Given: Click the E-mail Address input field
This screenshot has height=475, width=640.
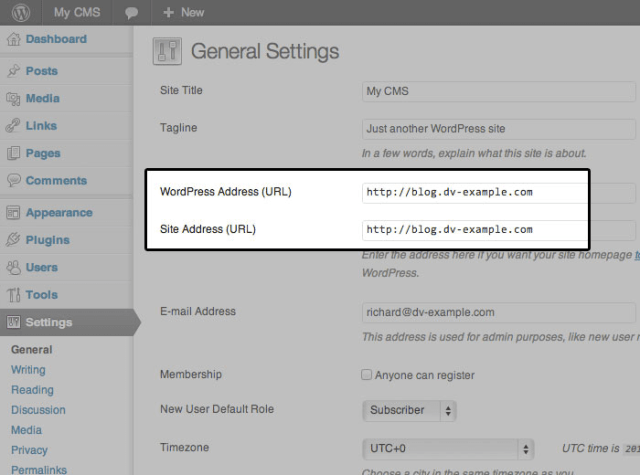Looking at the screenshot, I should pos(498,313).
